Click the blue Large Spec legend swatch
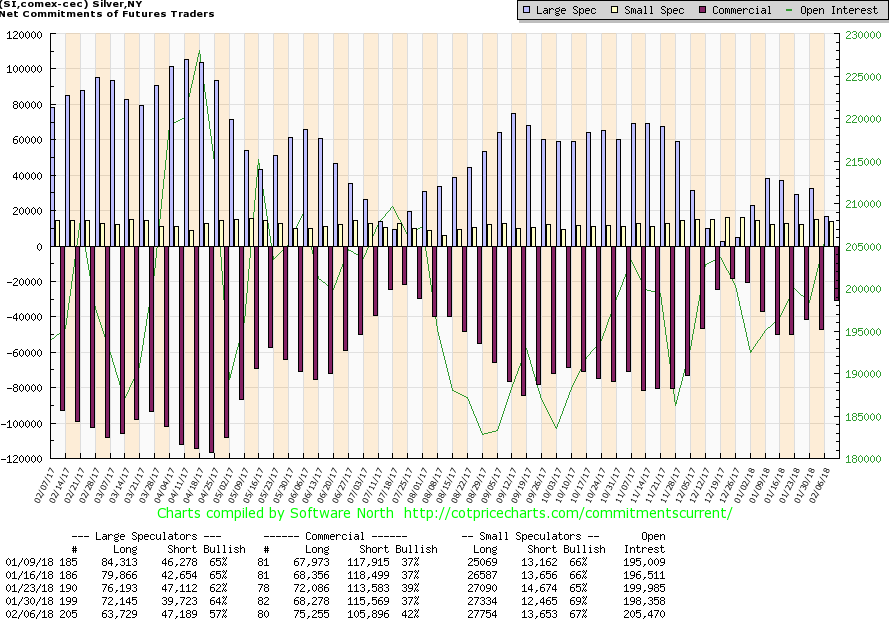This screenshot has width=889, height=620. 527,10
